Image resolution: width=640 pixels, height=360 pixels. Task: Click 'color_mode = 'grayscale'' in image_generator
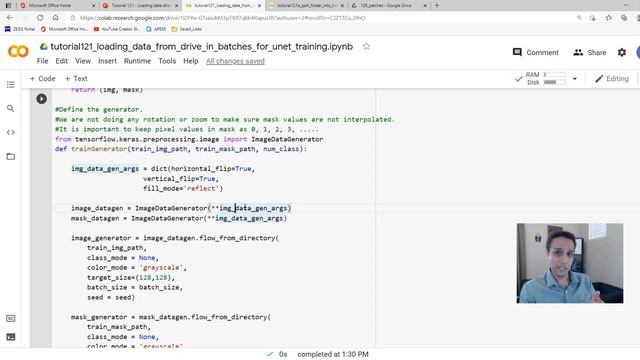(137, 268)
